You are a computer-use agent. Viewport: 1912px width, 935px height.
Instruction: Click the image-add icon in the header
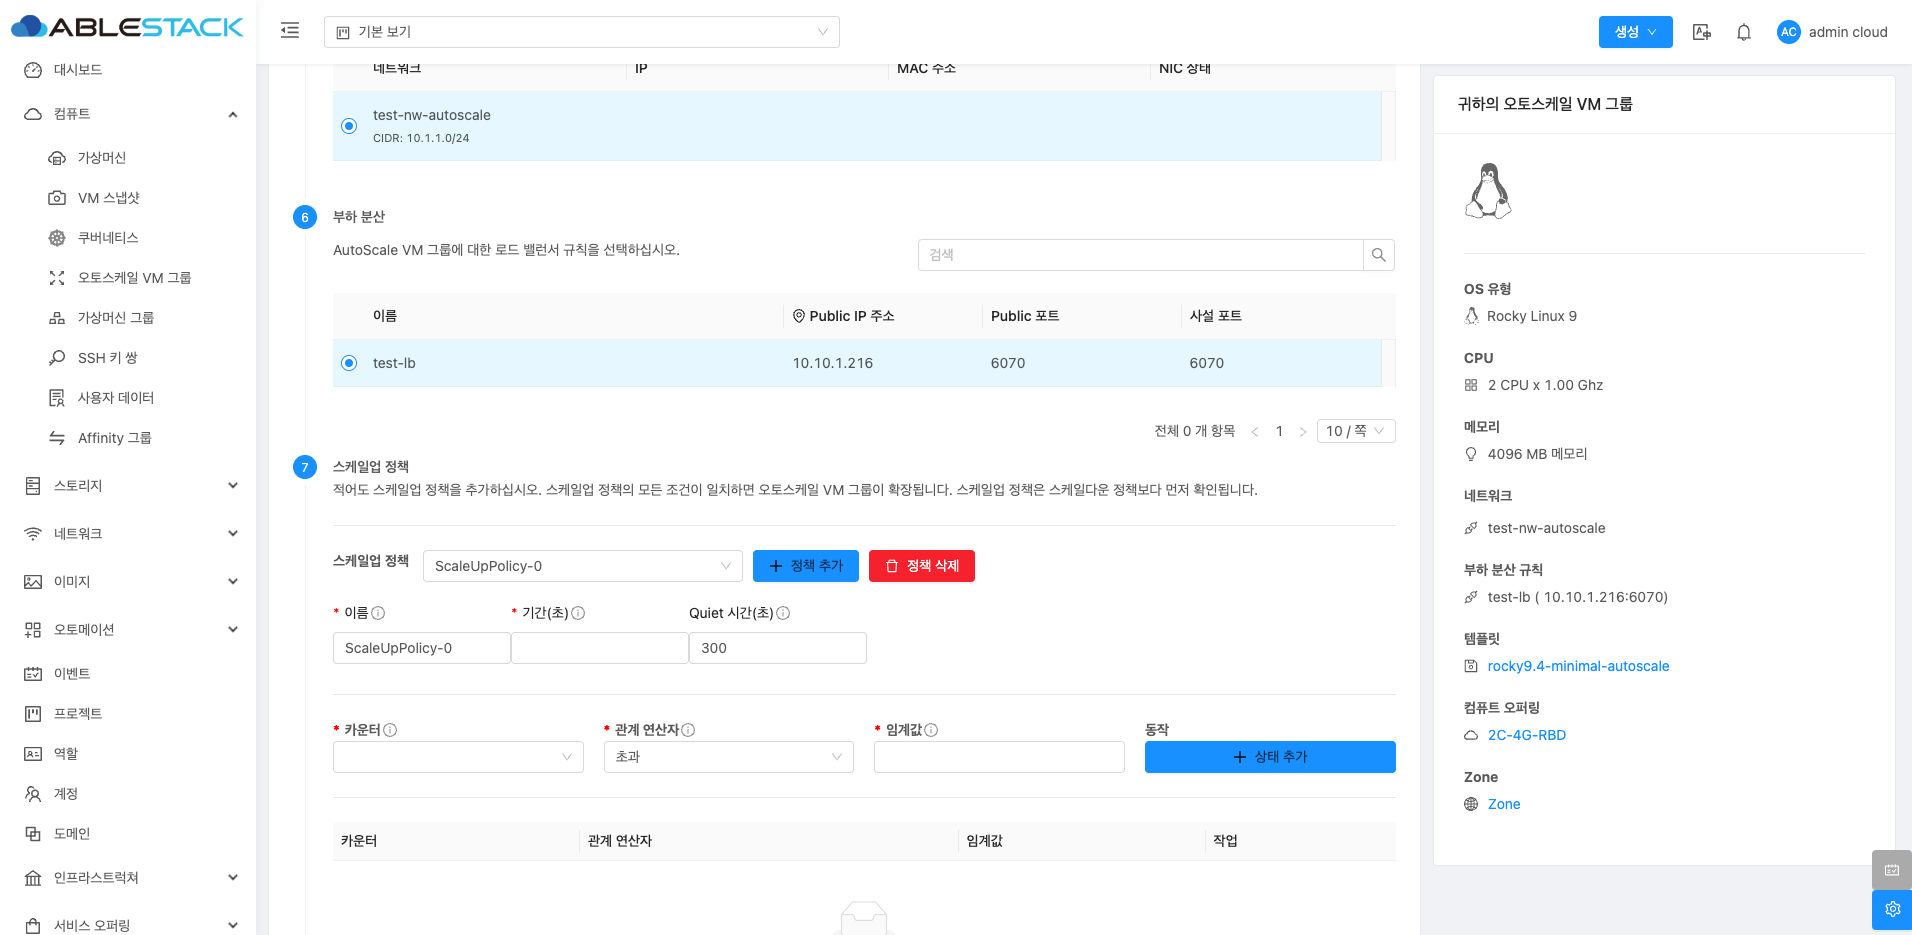pyautogui.click(x=1701, y=32)
